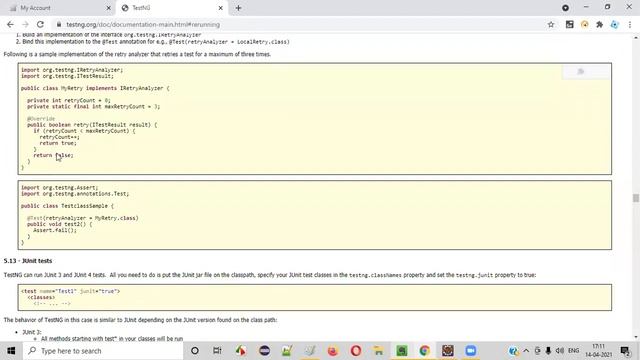
Task: Click the vertical scrollbar thumb
Action: click(x=636, y=198)
